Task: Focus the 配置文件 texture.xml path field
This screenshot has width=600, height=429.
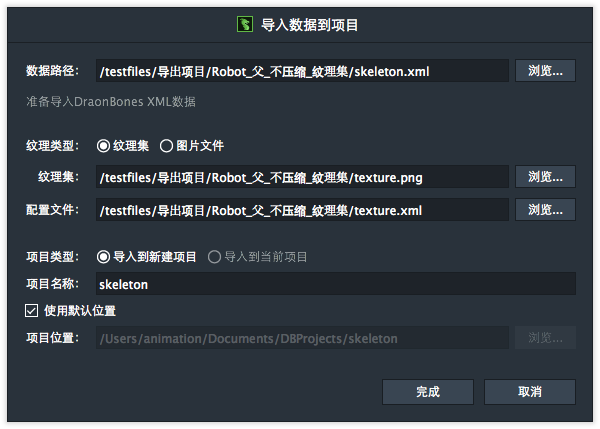Action: [x=302, y=209]
